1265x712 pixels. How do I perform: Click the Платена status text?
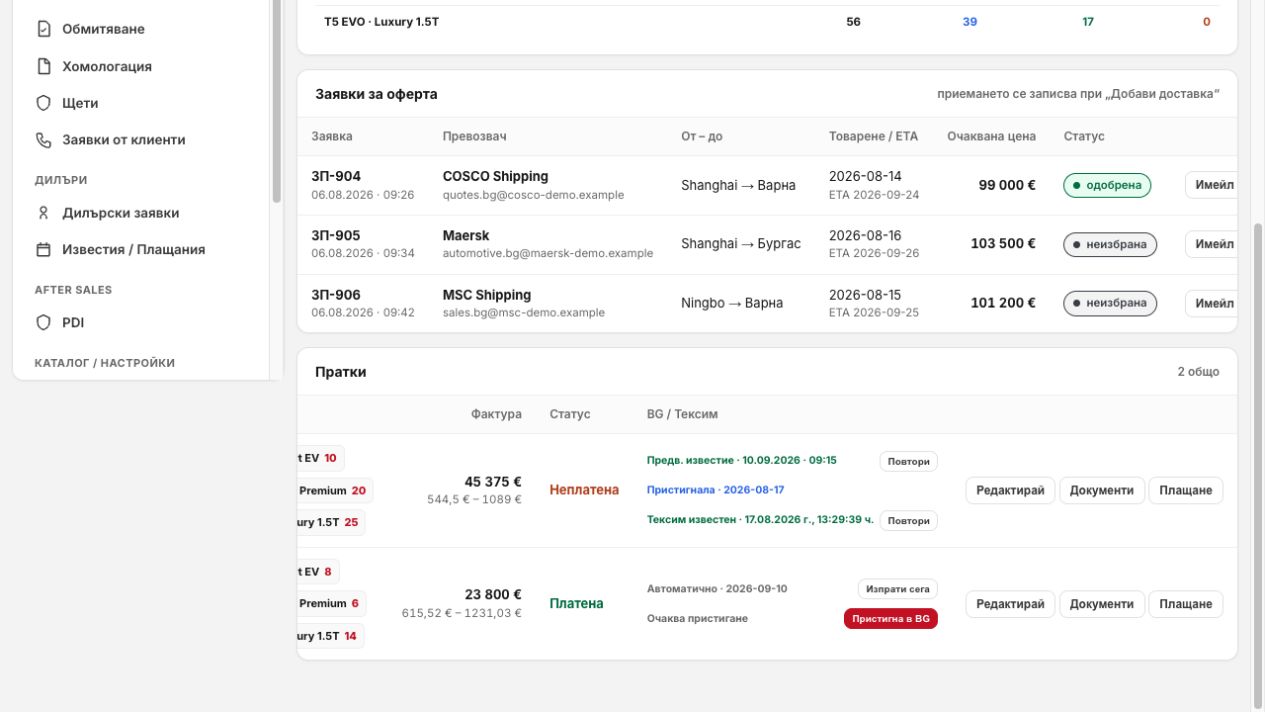click(x=577, y=604)
